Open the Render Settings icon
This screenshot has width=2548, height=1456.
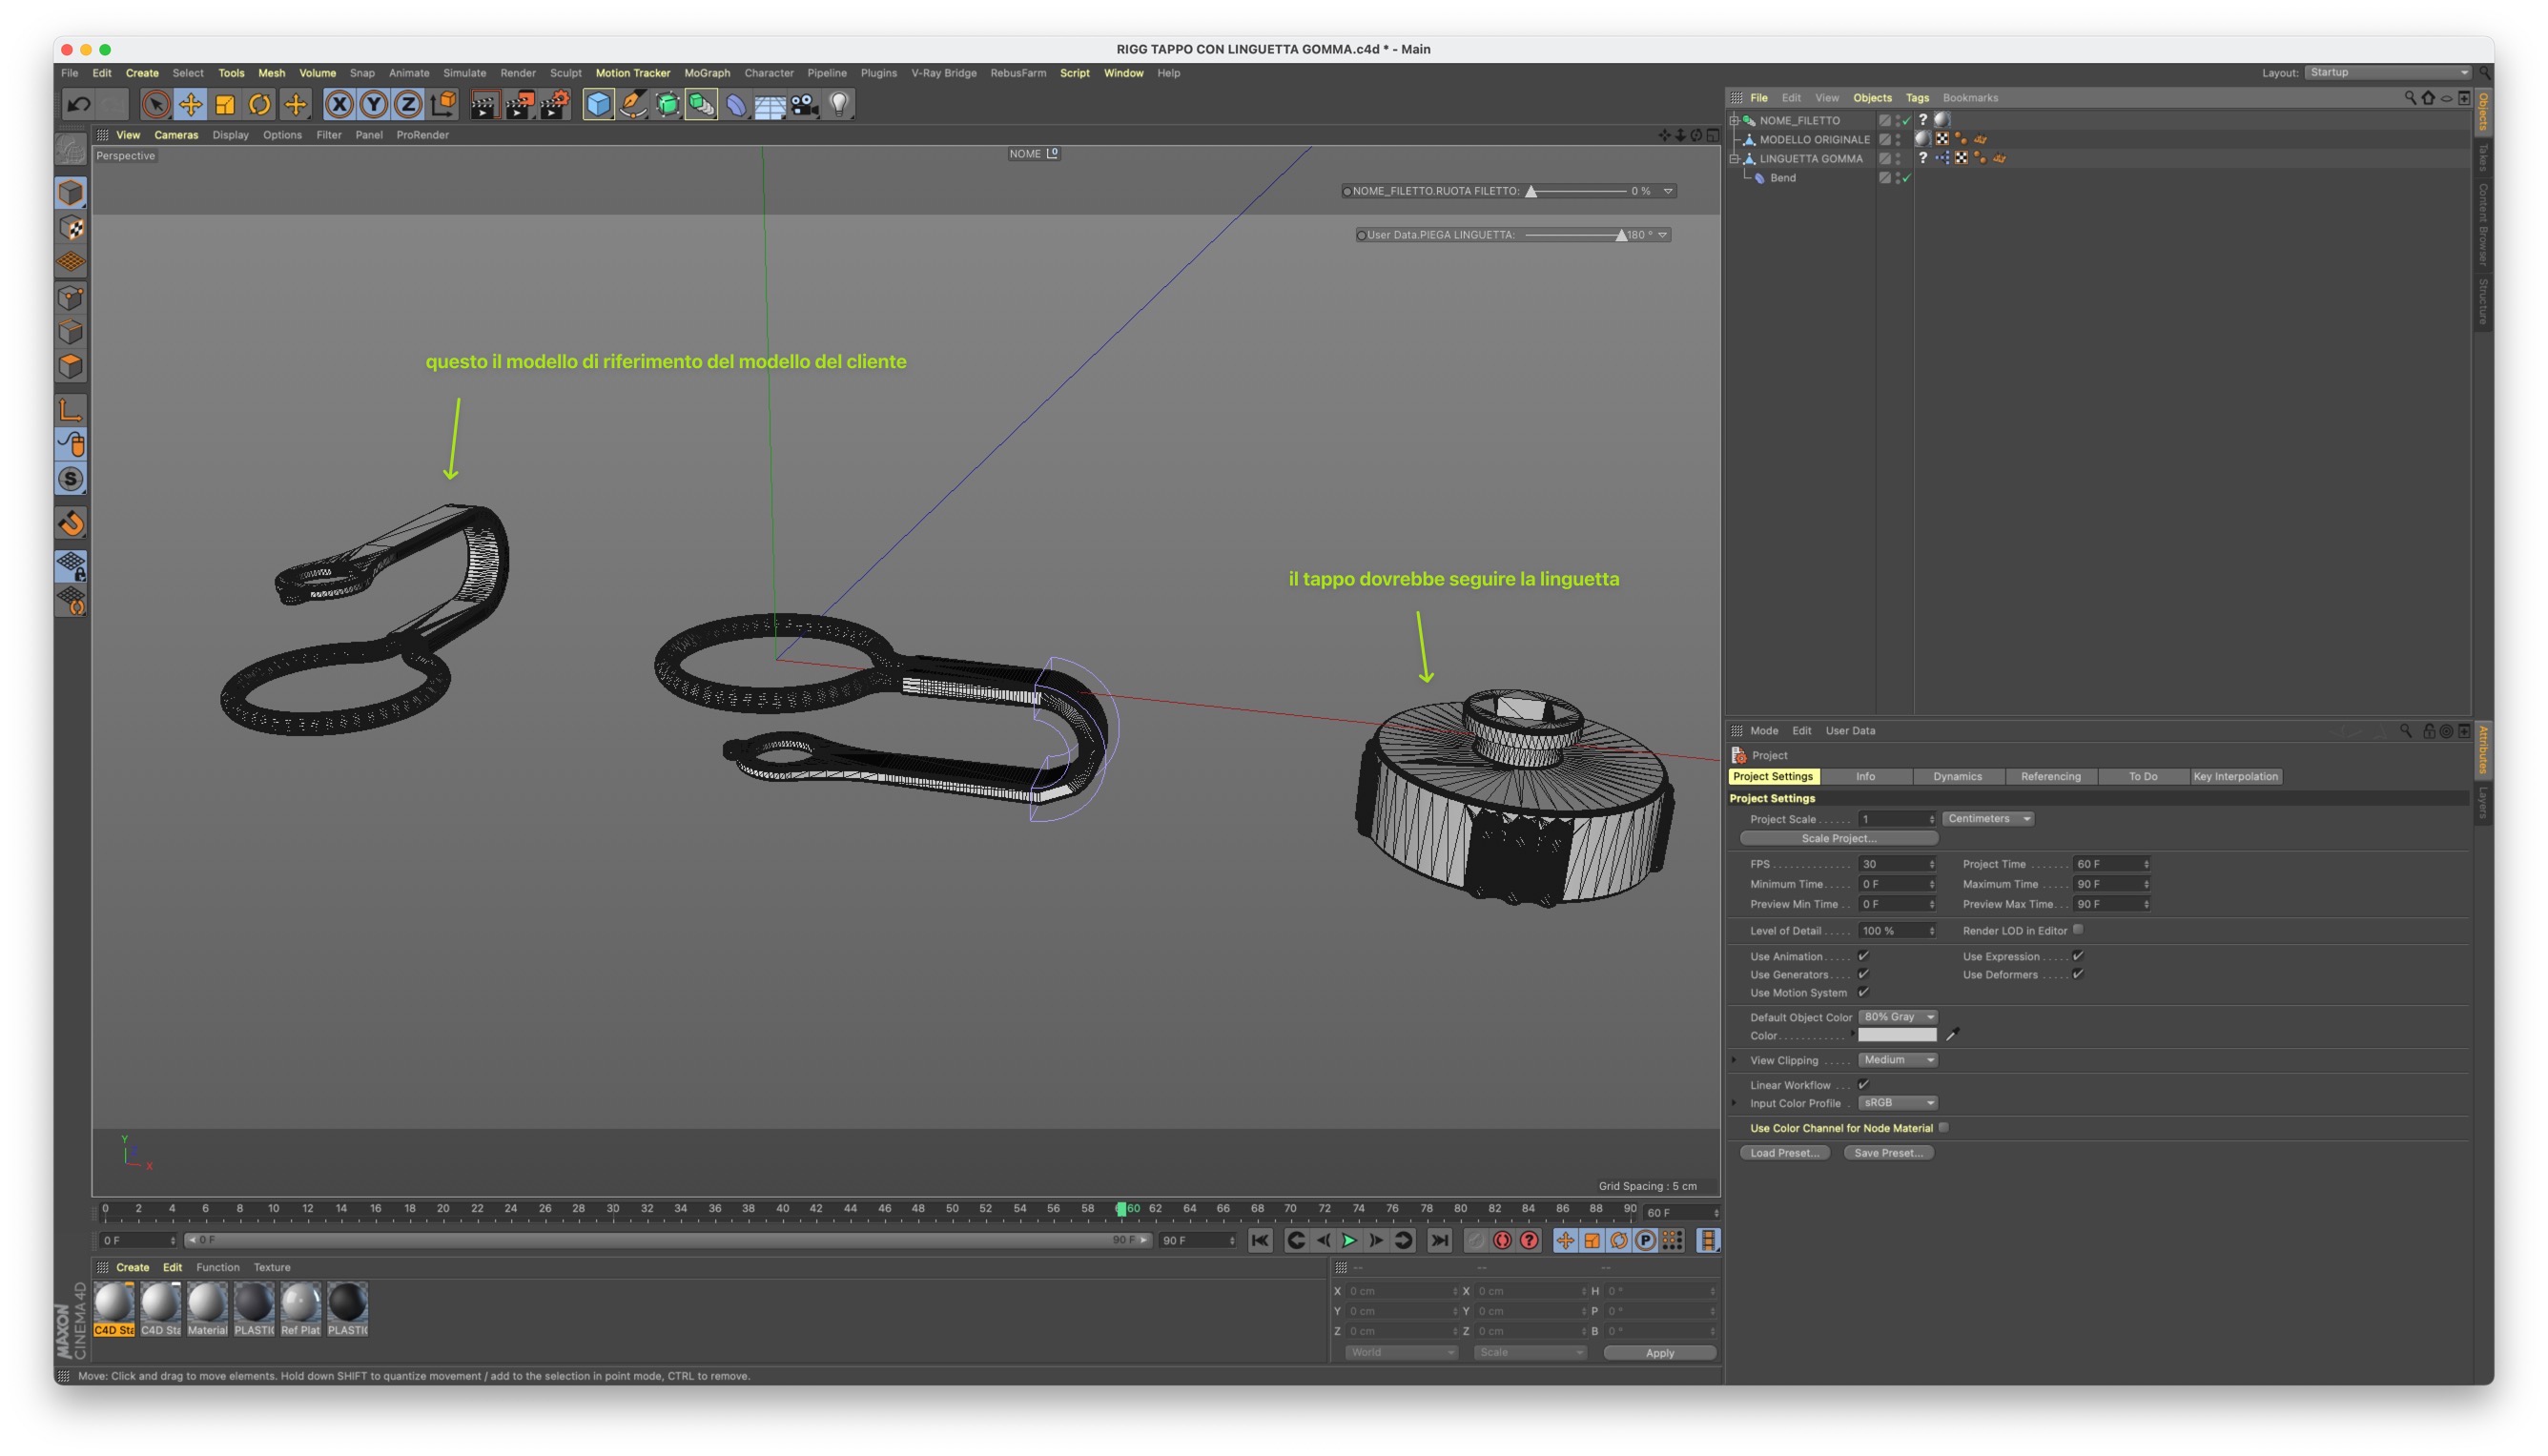coord(555,104)
